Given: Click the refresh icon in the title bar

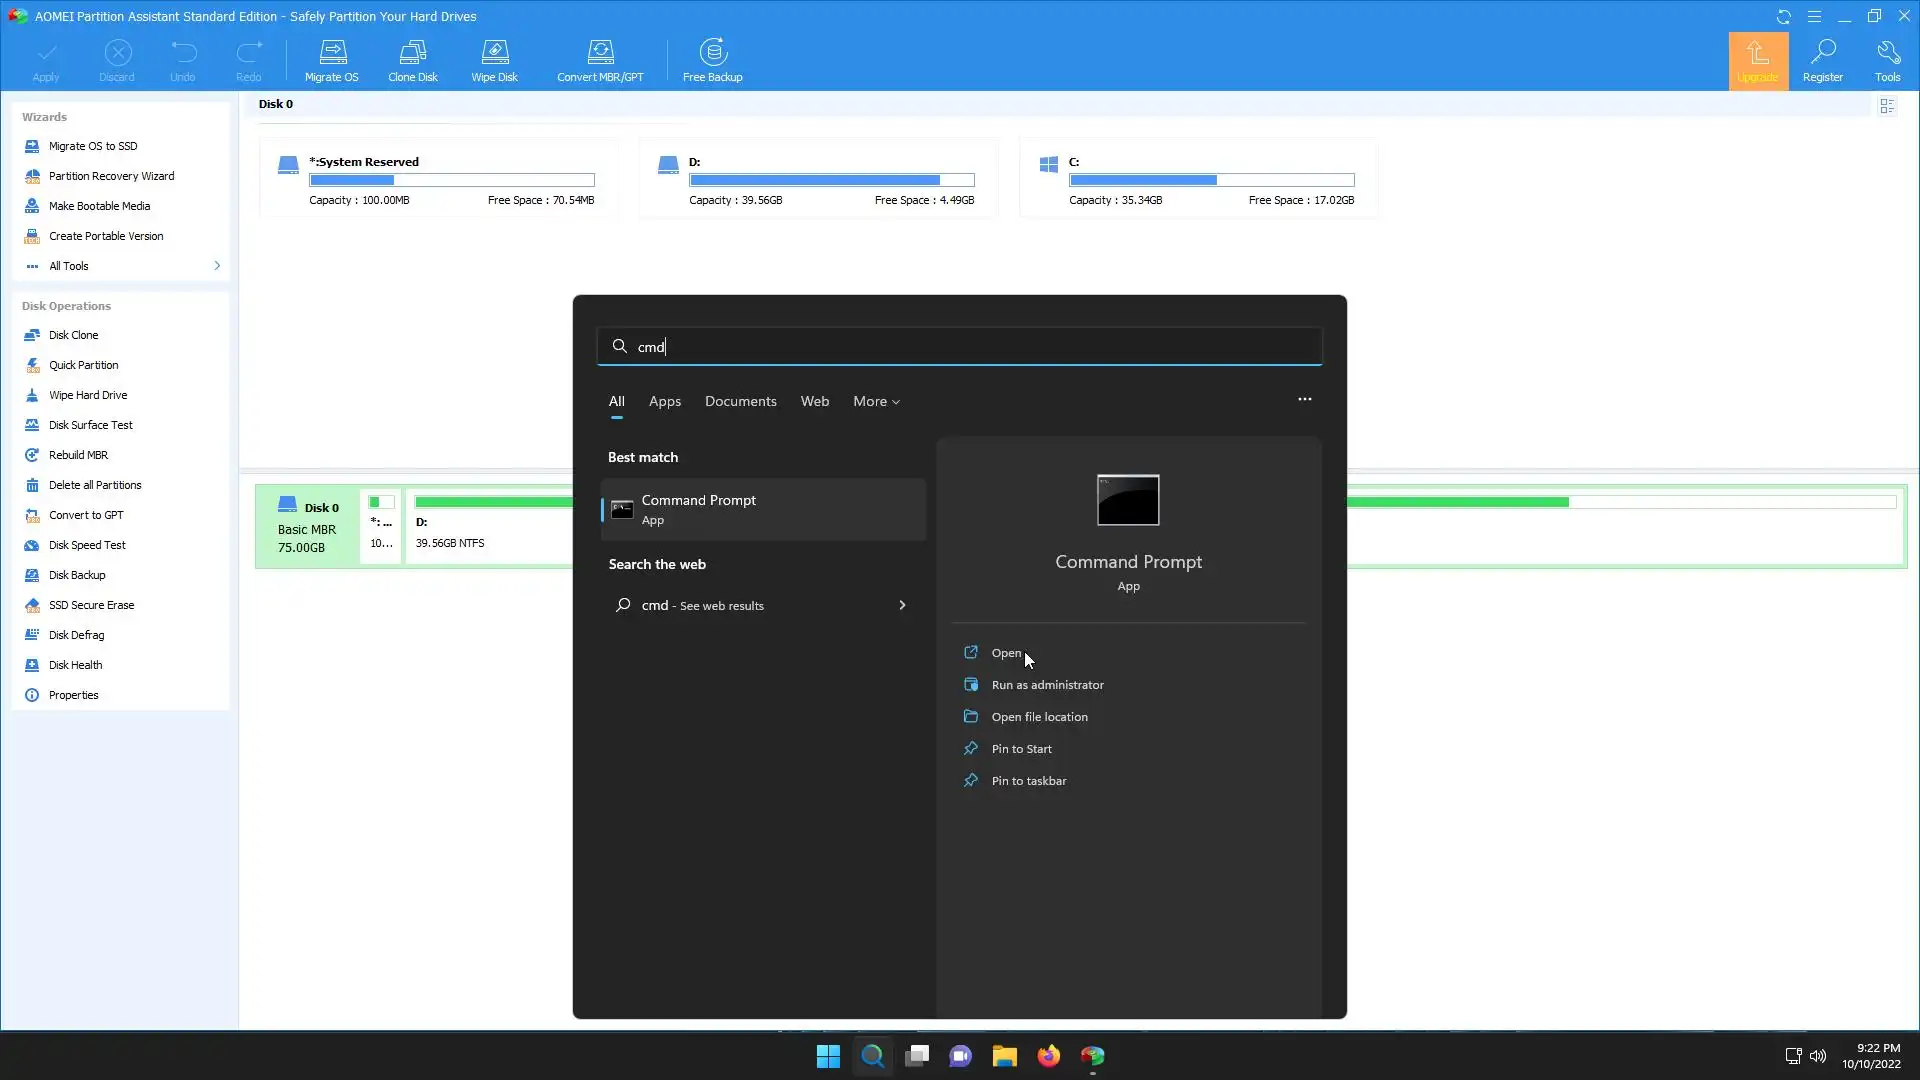Looking at the screenshot, I should pos(1783,17).
